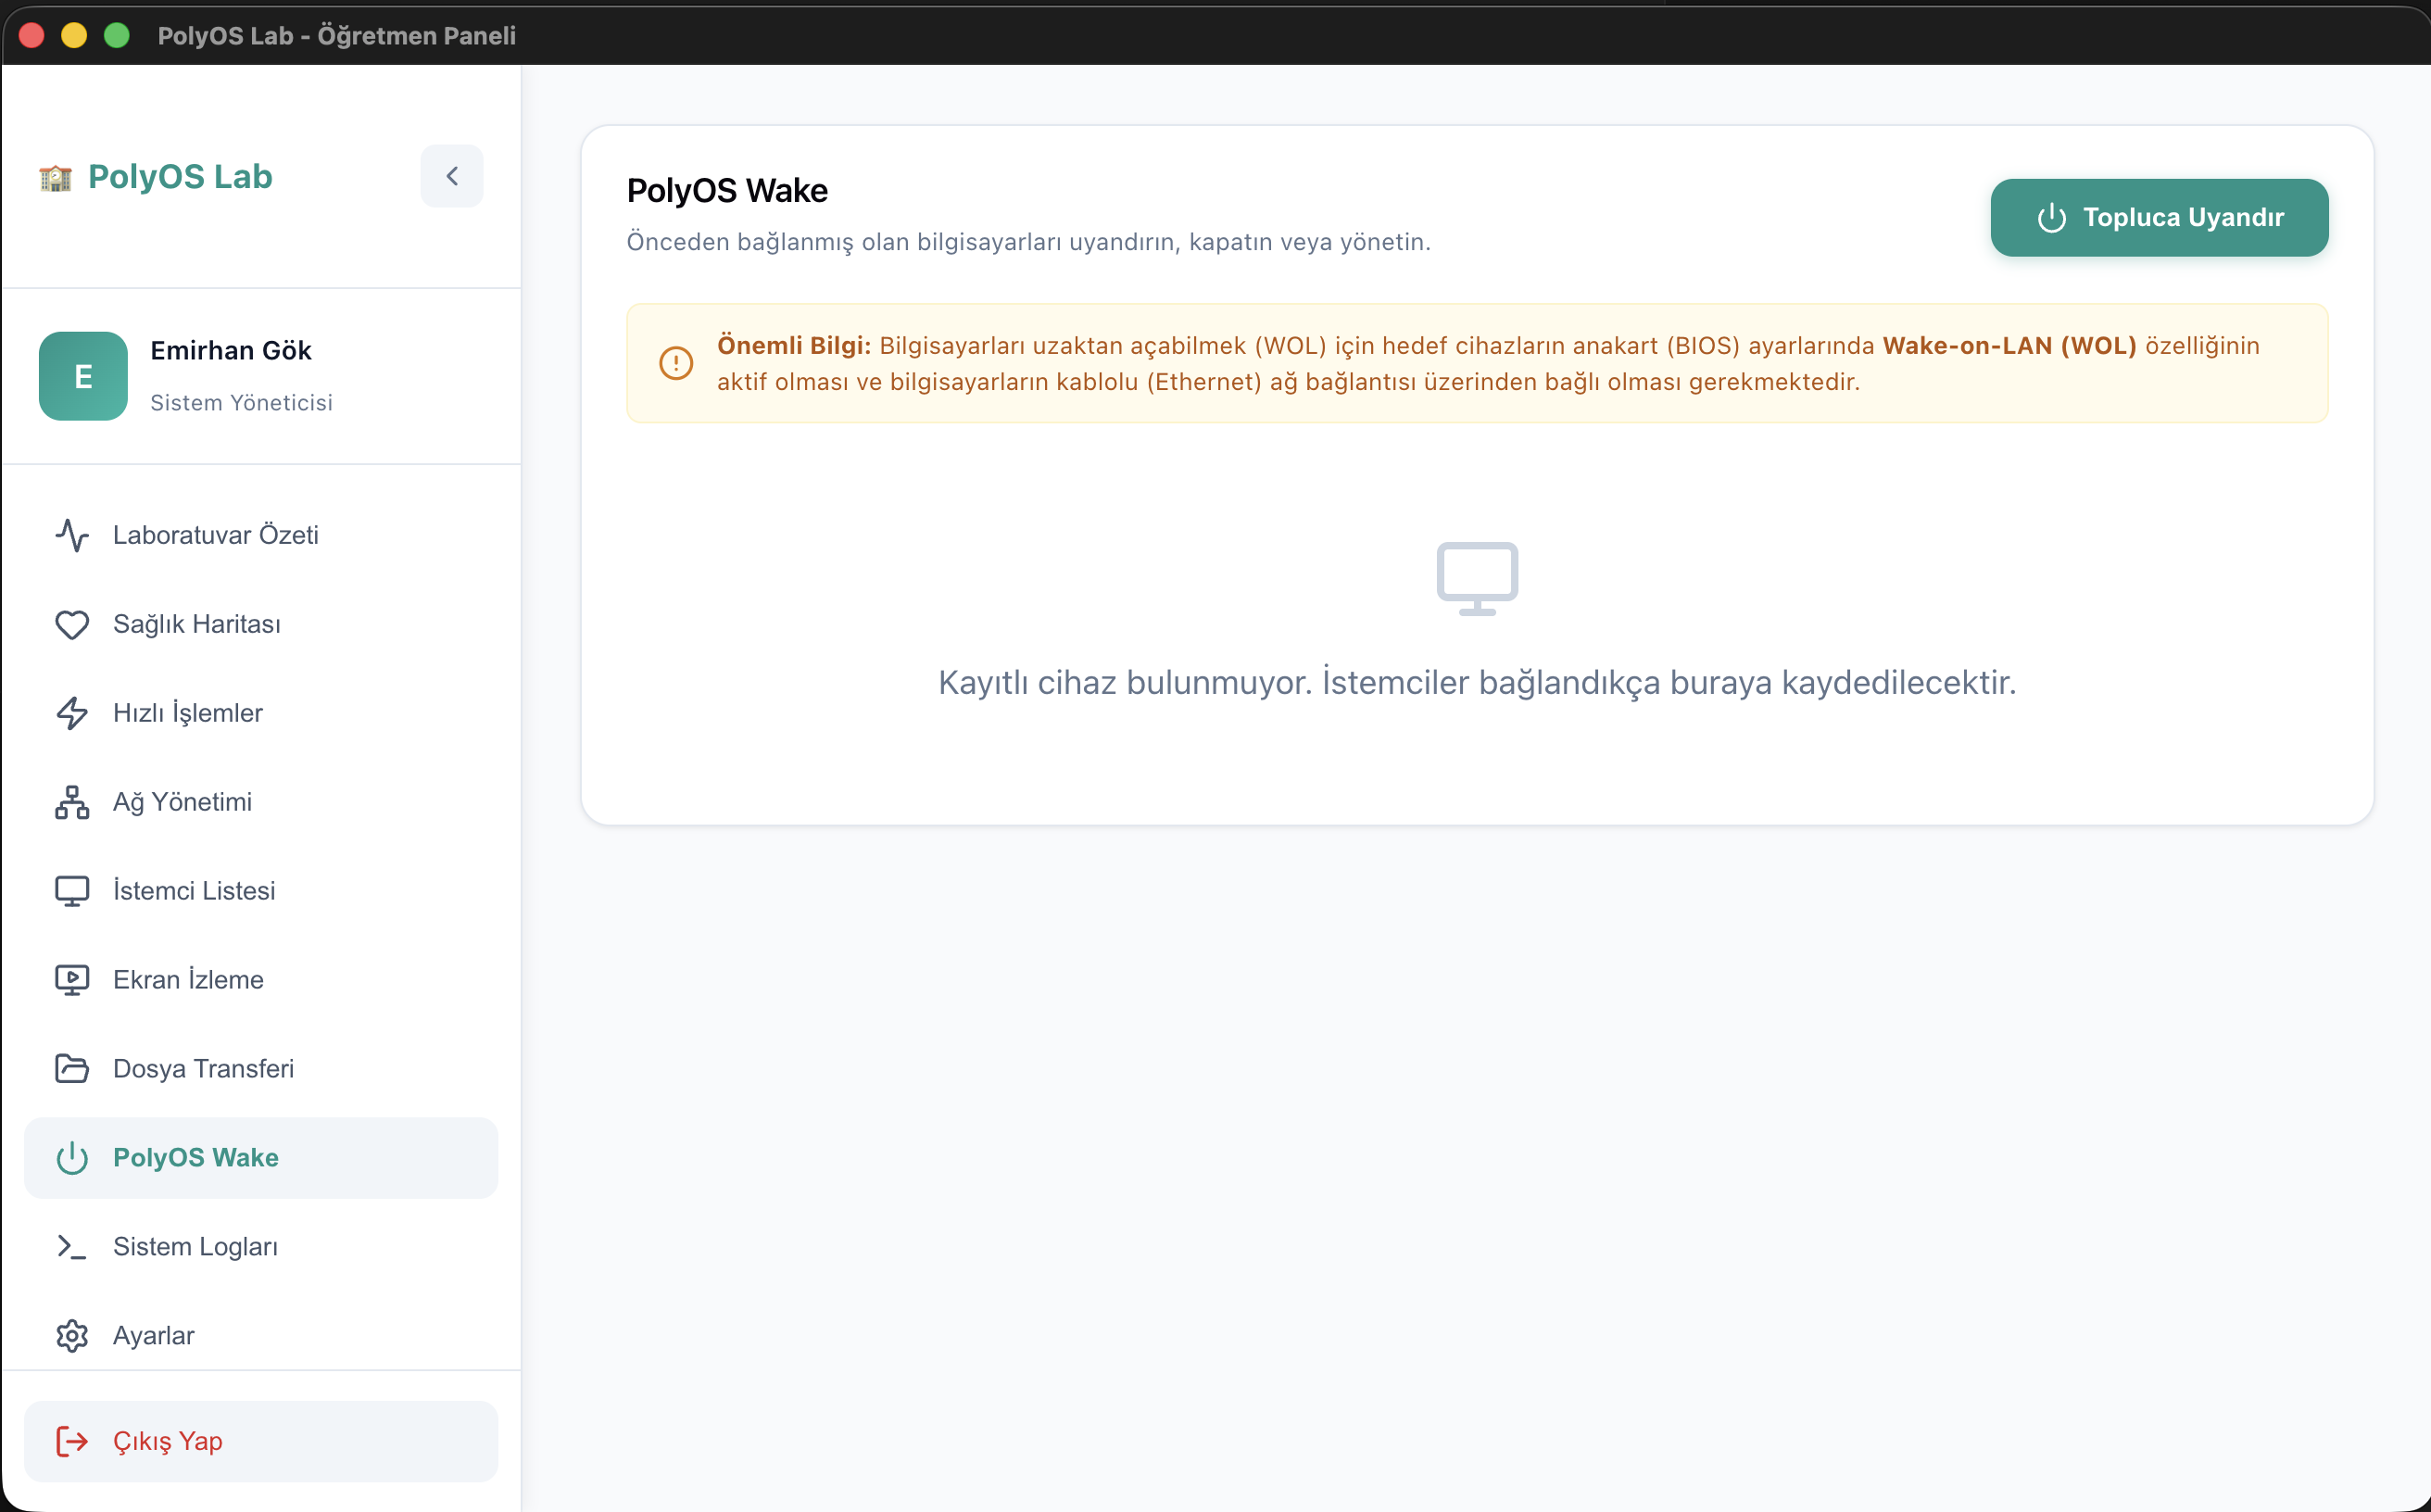Click the Önceden bağlanmış olan subtitle text
The height and width of the screenshot is (1512, 2431).
(x=1028, y=242)
